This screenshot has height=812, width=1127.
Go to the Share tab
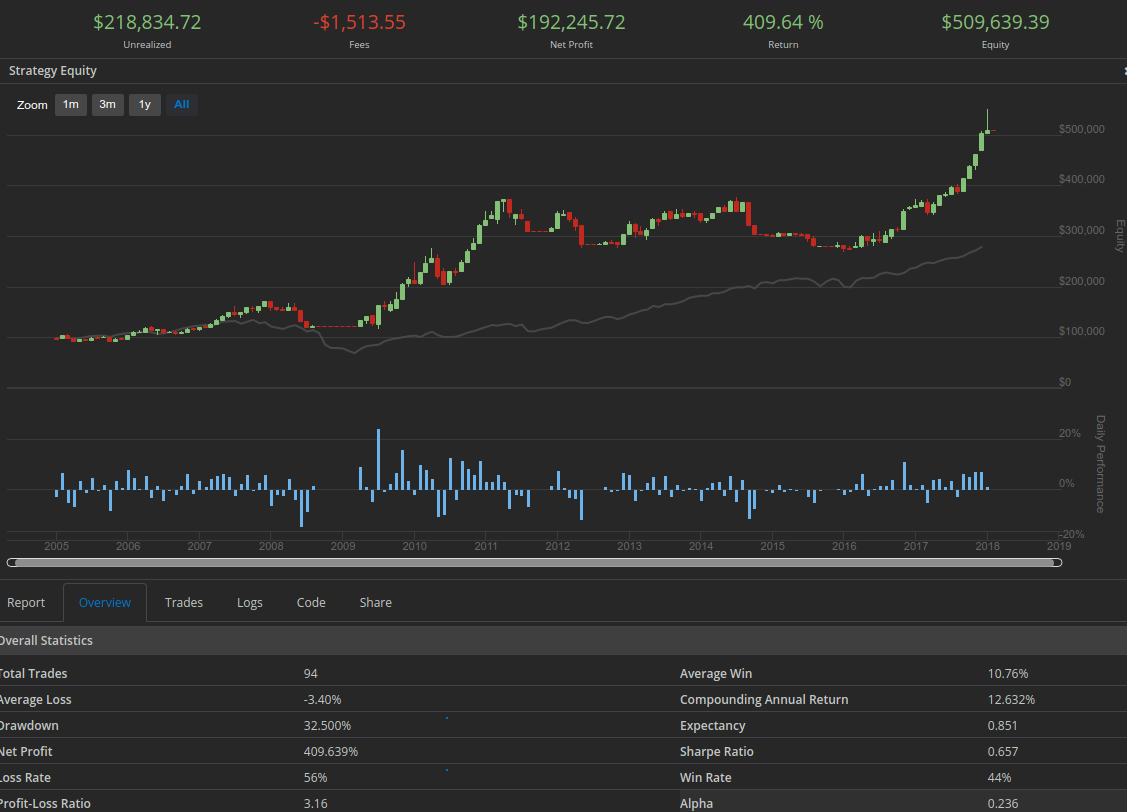[x=376, y=603]
